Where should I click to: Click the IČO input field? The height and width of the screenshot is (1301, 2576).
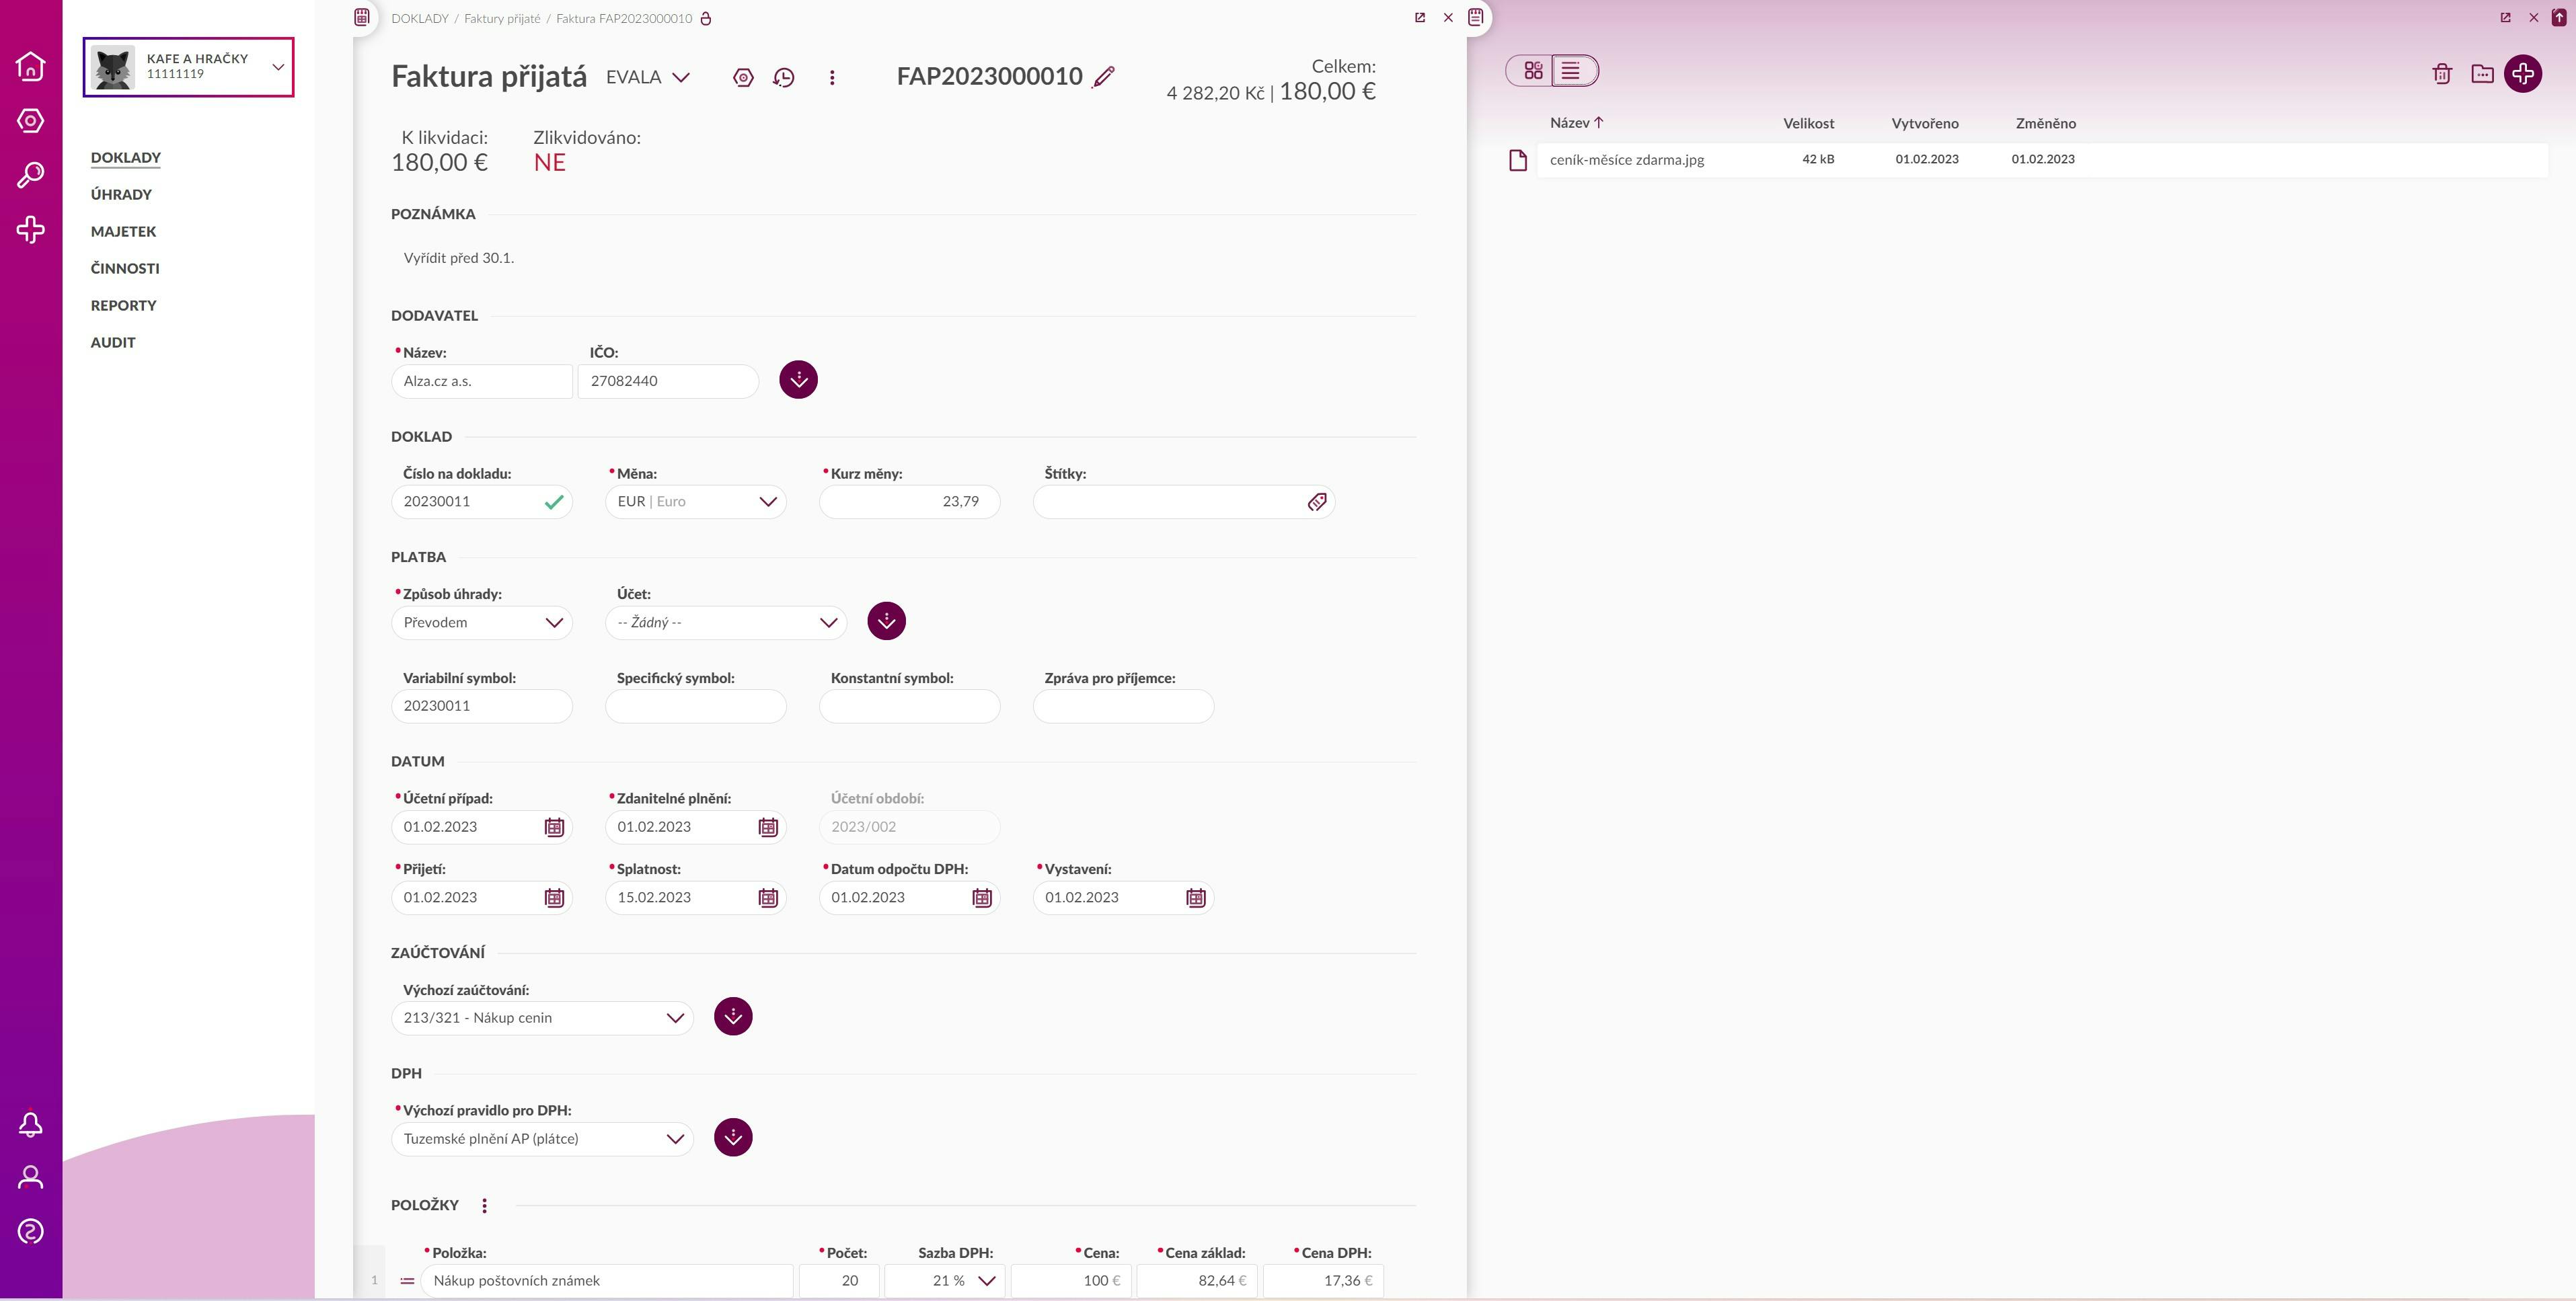[668, 381]
